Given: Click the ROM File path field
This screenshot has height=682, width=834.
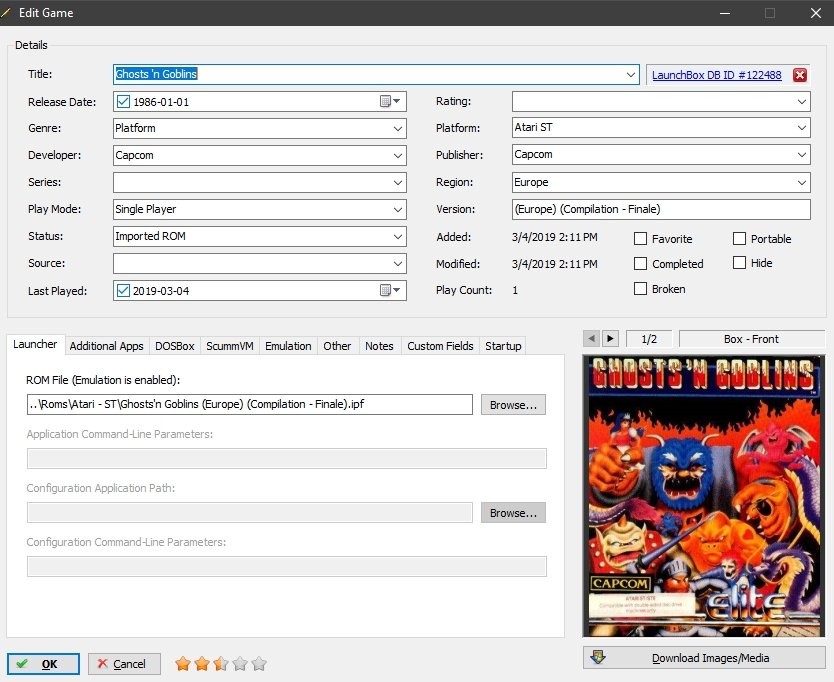Looking at the screenshot, I should coord(249,404).
